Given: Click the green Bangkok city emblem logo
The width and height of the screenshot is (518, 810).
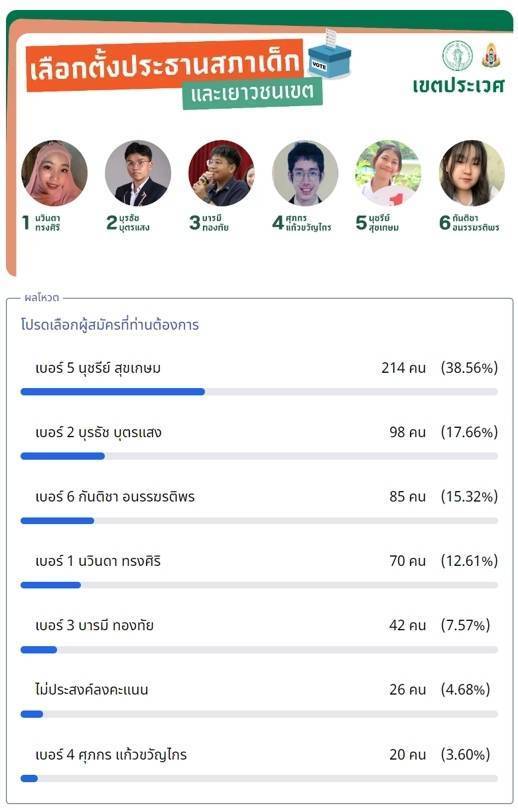Looking at the screenshot, I should tap(457, 56).
